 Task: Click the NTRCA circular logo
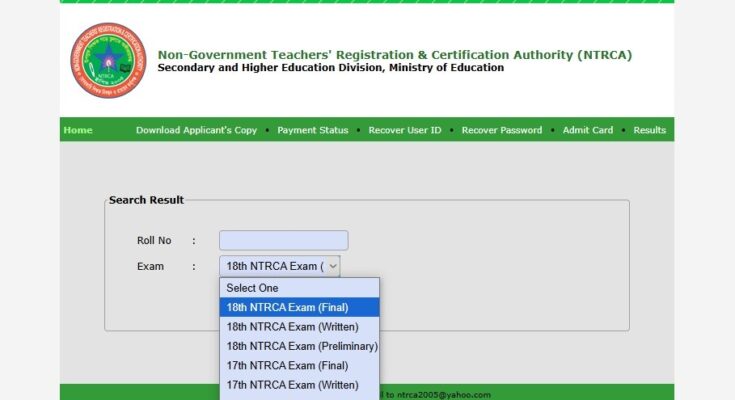pos(108,60)
